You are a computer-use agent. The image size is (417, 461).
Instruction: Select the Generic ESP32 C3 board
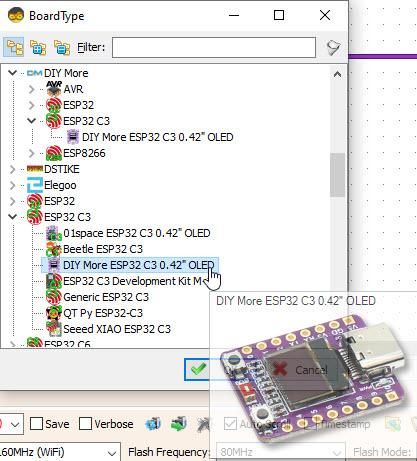[x=106, y=297]
